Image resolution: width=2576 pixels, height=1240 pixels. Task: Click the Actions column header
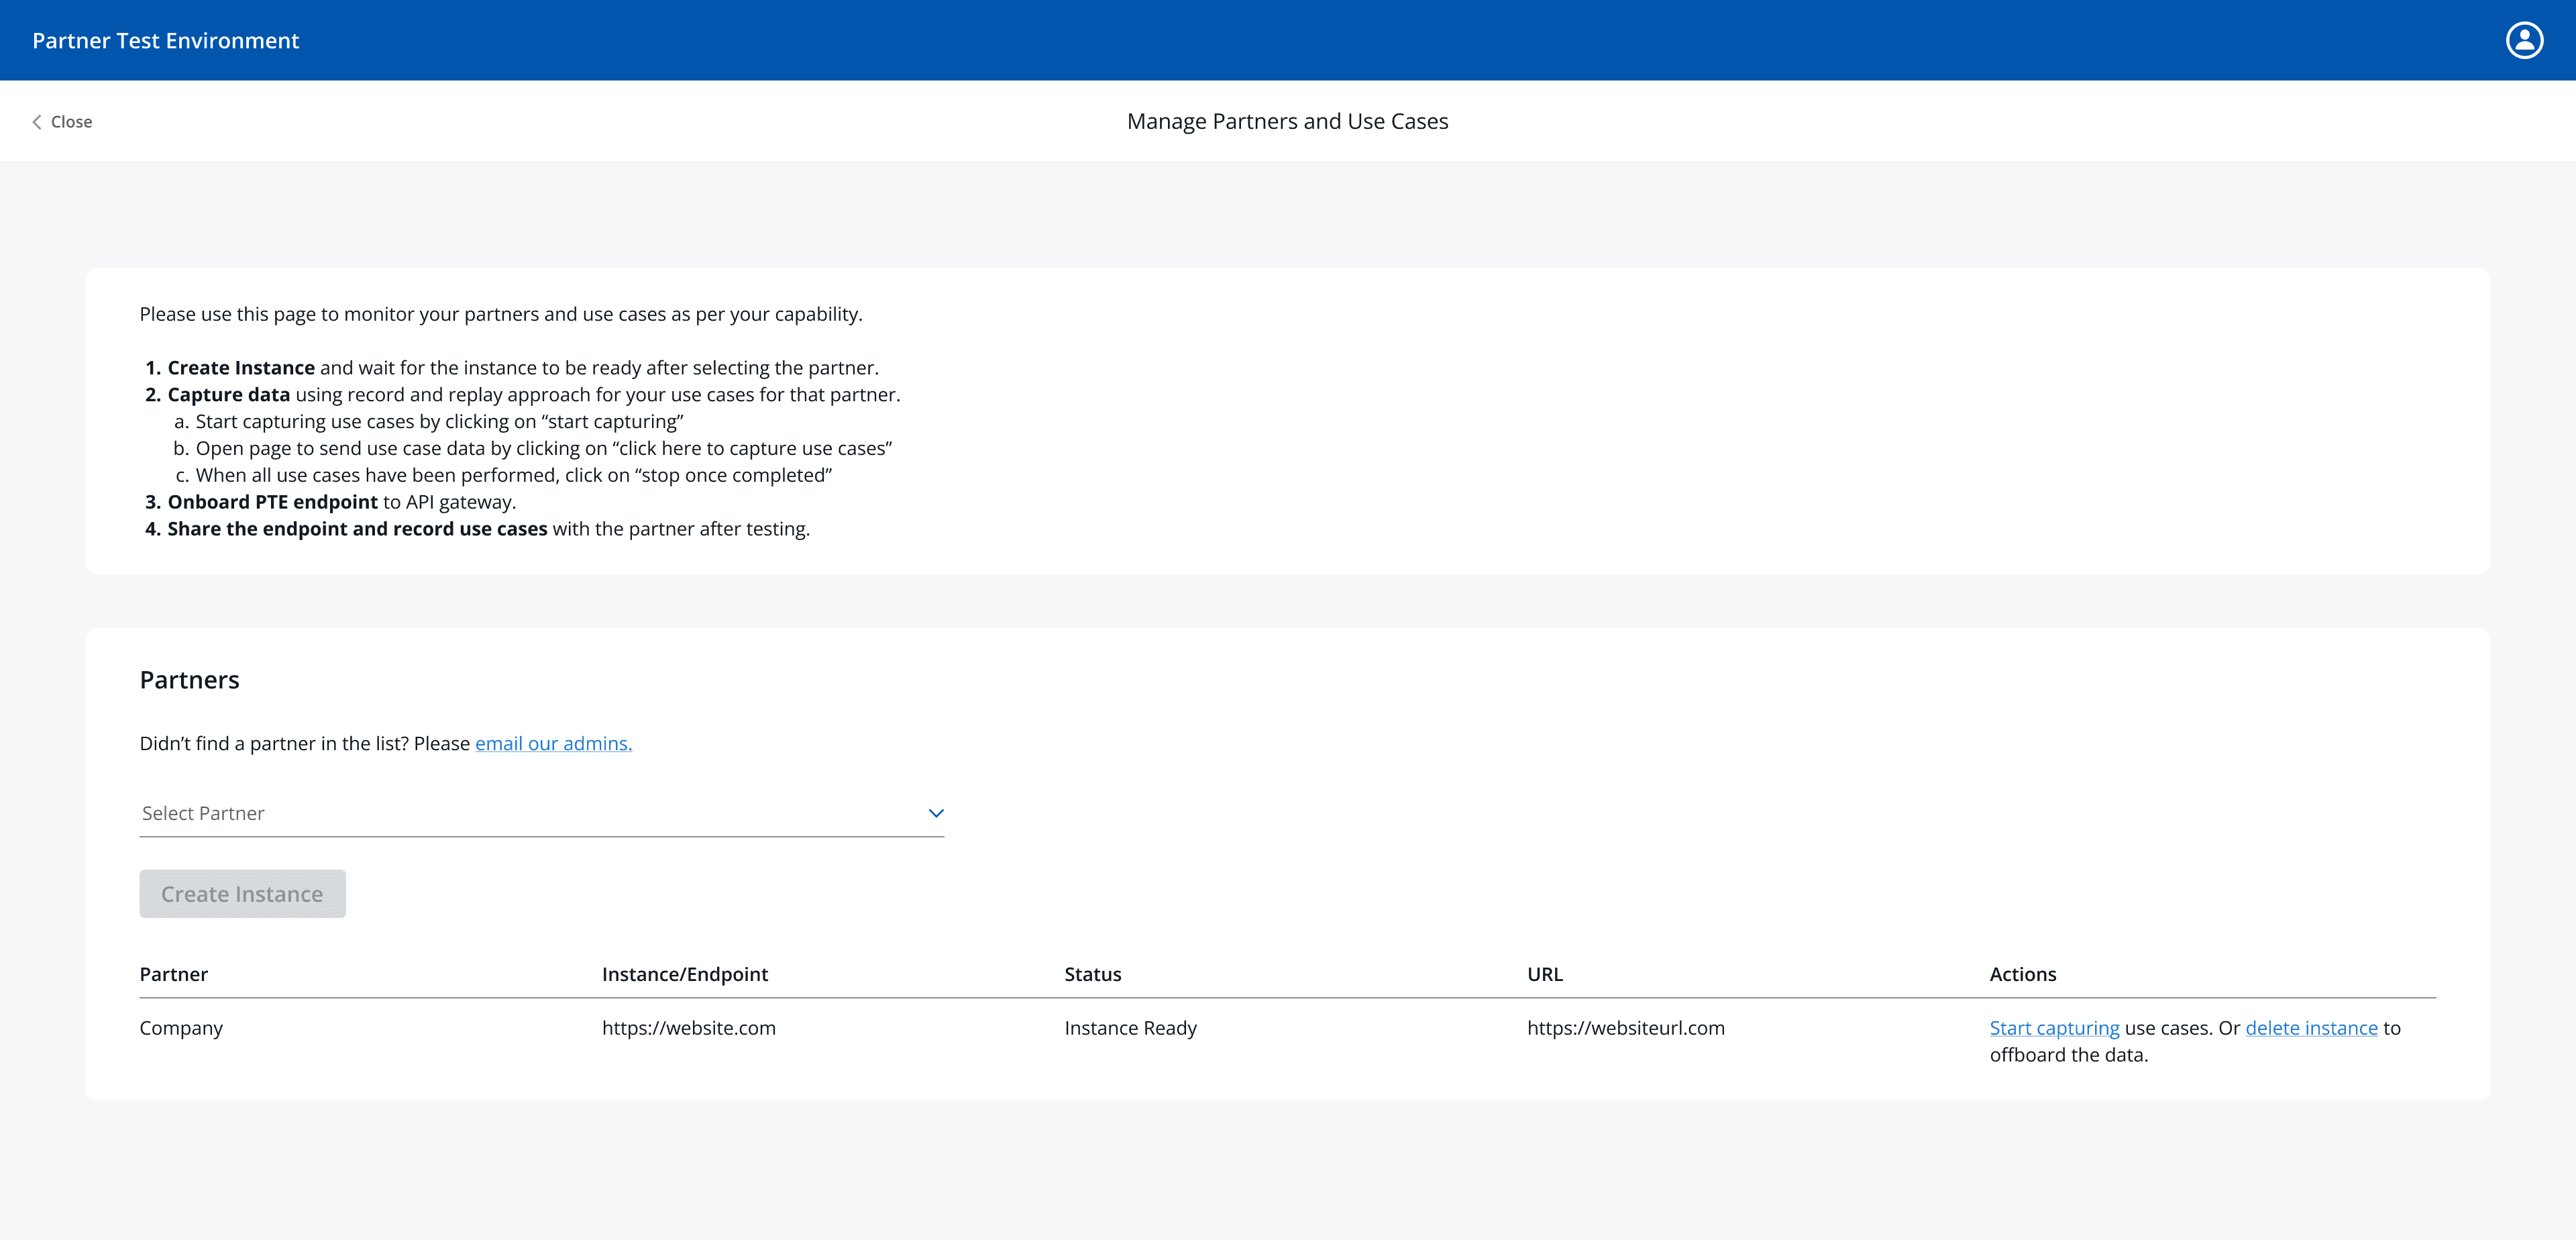tap(2022, 974)
